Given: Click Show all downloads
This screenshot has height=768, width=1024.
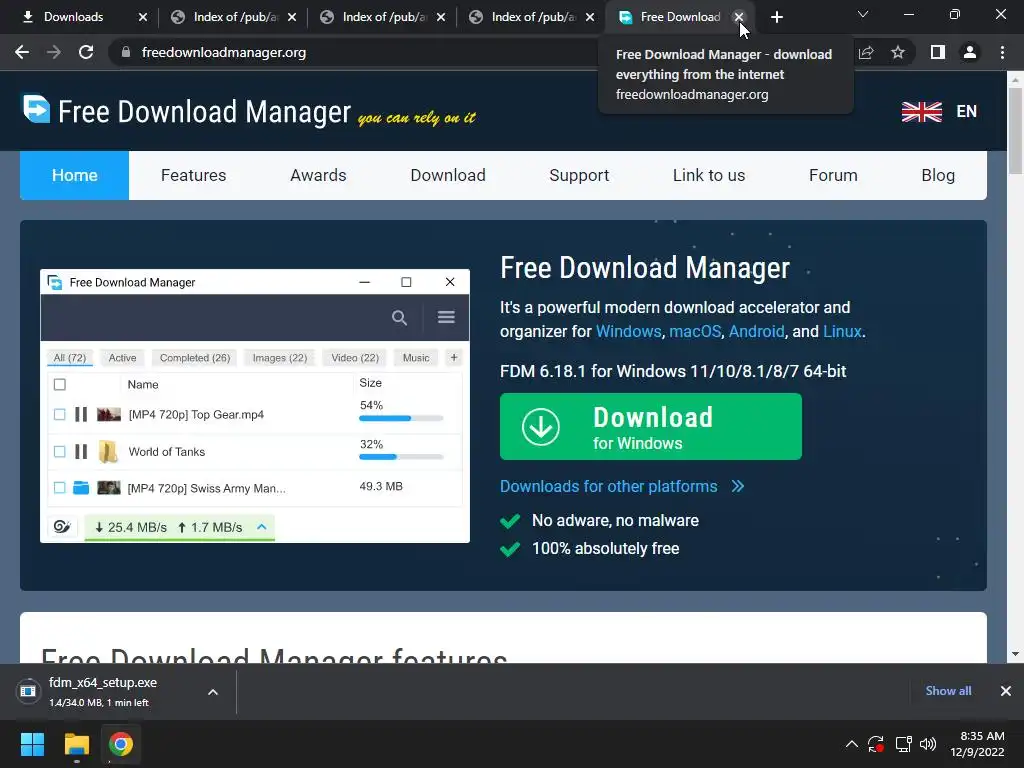Looking at the screenshot, I should click(x=948, y=691).
